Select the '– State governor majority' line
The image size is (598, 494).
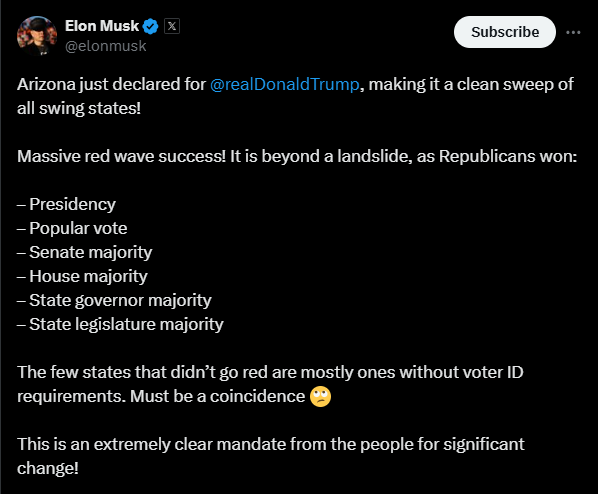[x=114, y=301]
